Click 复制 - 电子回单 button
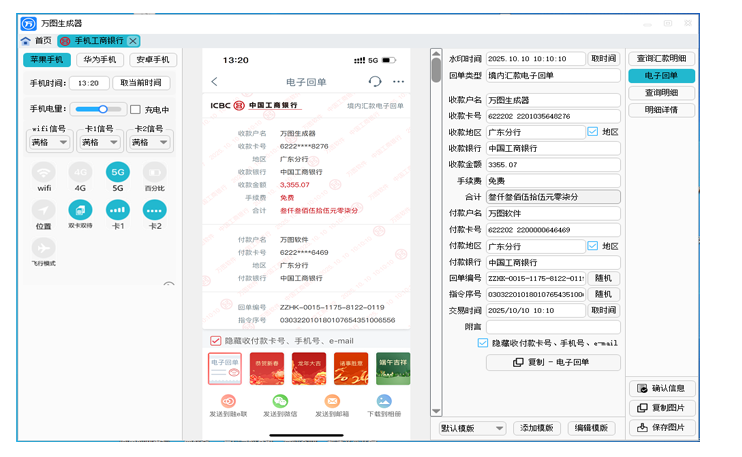742x457 pixels. [553, 362]
